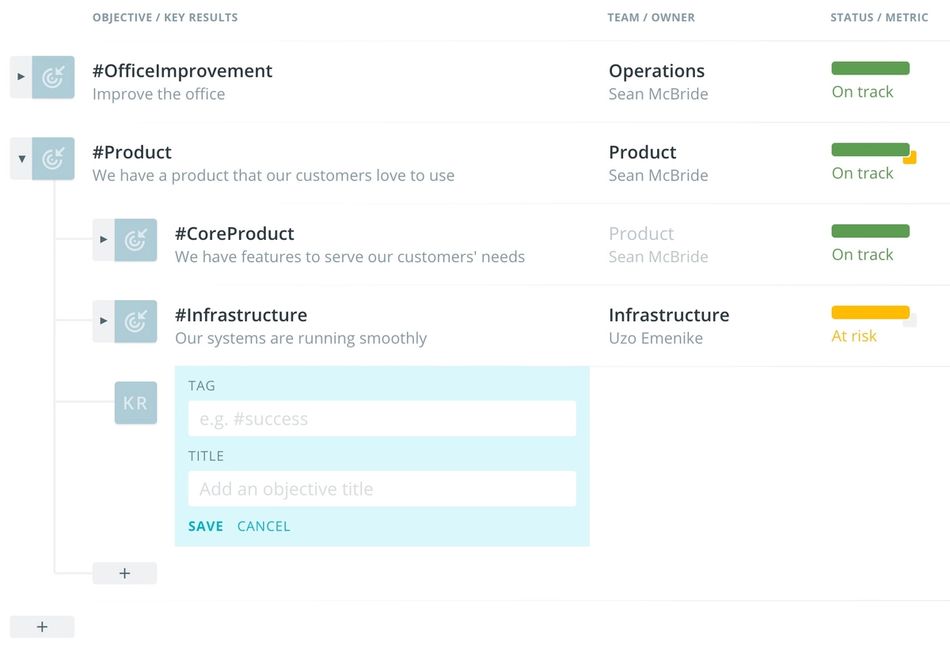
Task: Click the #Product objective target icon
Action: [x=53, y=158]
